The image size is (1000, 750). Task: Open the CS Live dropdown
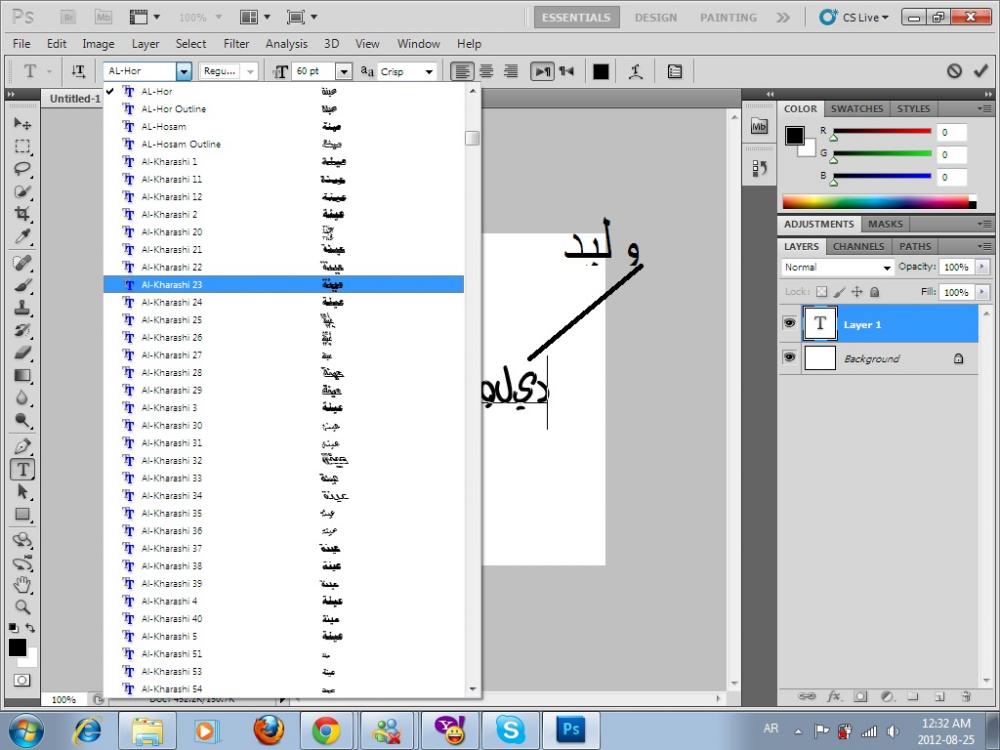tap(855, 17)
